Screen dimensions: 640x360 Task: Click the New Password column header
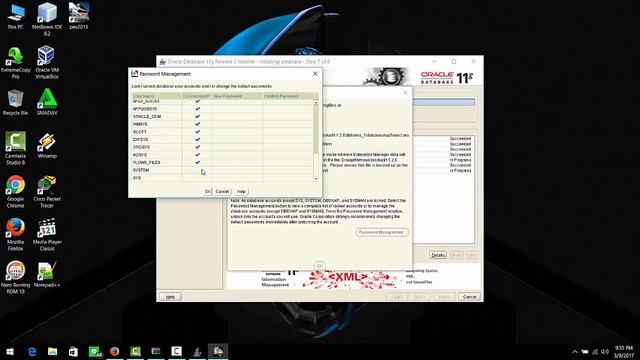pos(237,96)
